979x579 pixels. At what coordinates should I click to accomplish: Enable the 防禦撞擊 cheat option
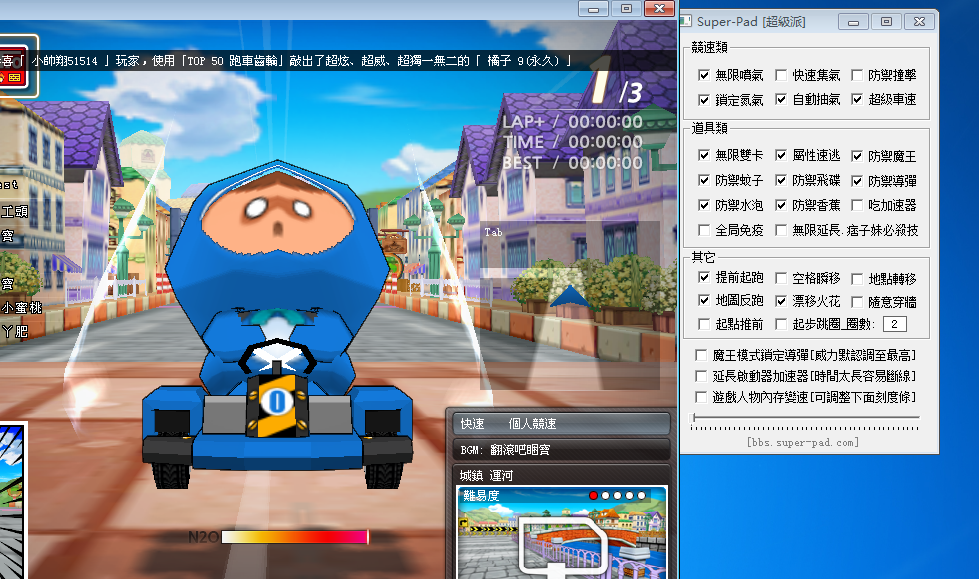(x=857, y=74)
